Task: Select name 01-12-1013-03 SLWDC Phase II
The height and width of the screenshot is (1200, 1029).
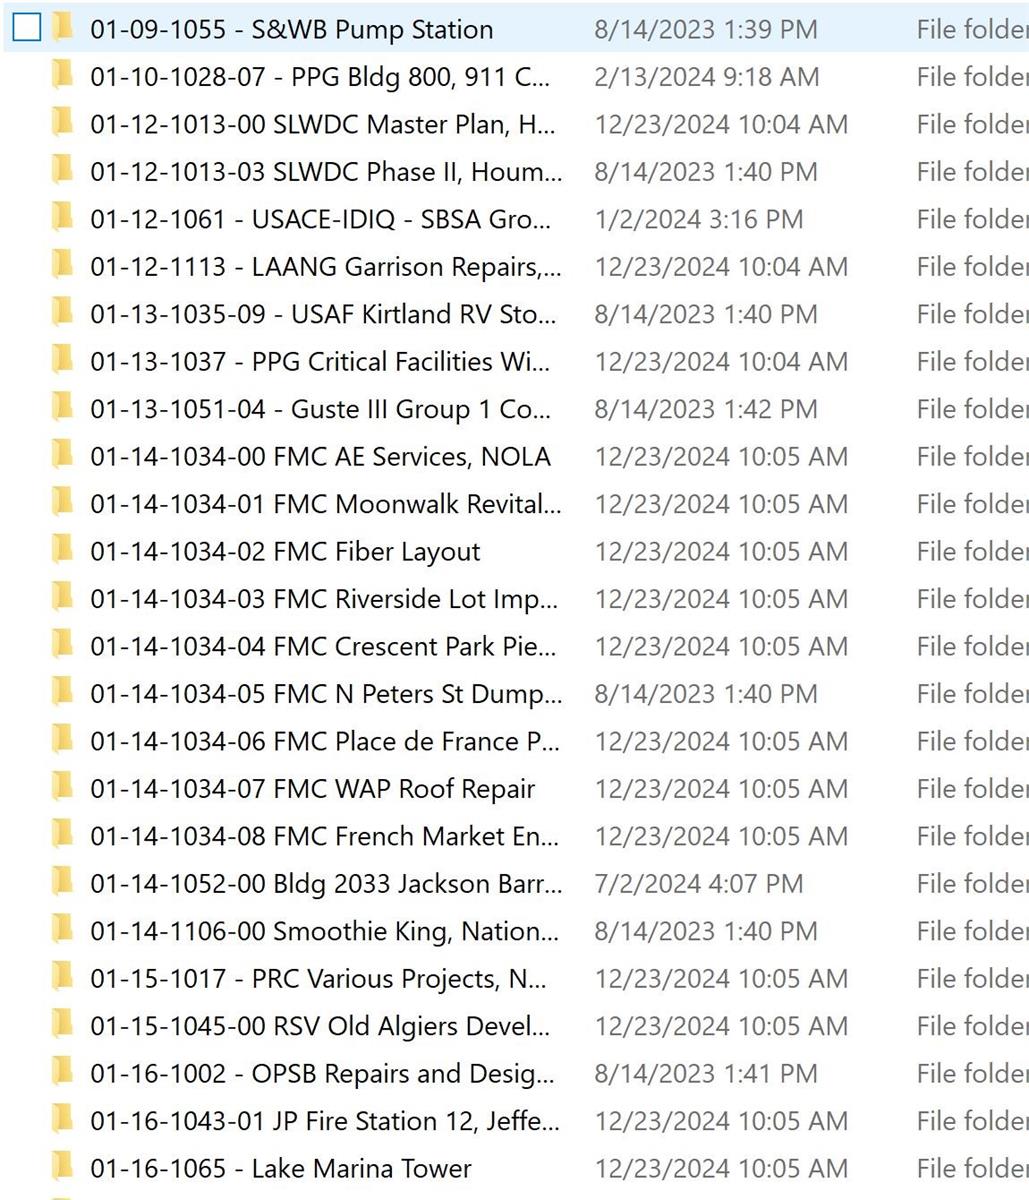Action: click(x=327, y=172)
